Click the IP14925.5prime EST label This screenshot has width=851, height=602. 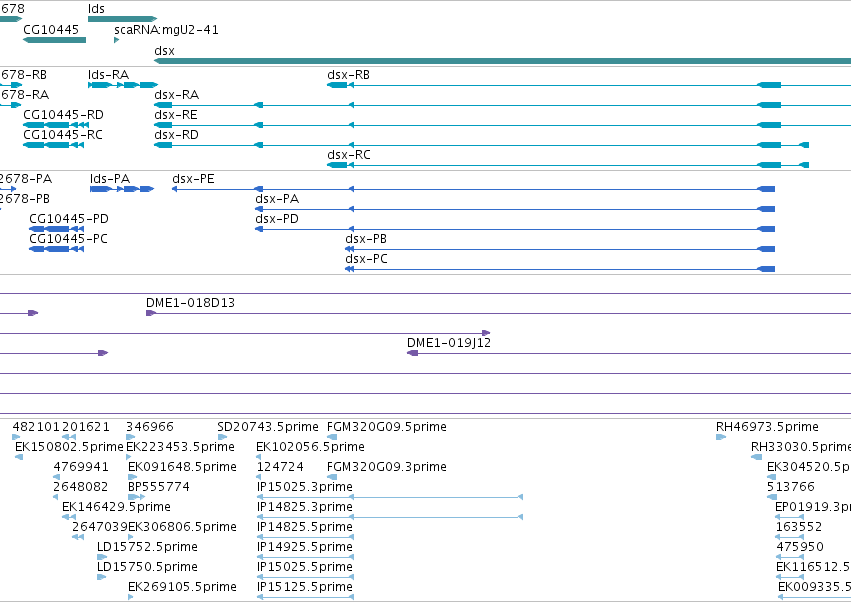click(304, 547)
